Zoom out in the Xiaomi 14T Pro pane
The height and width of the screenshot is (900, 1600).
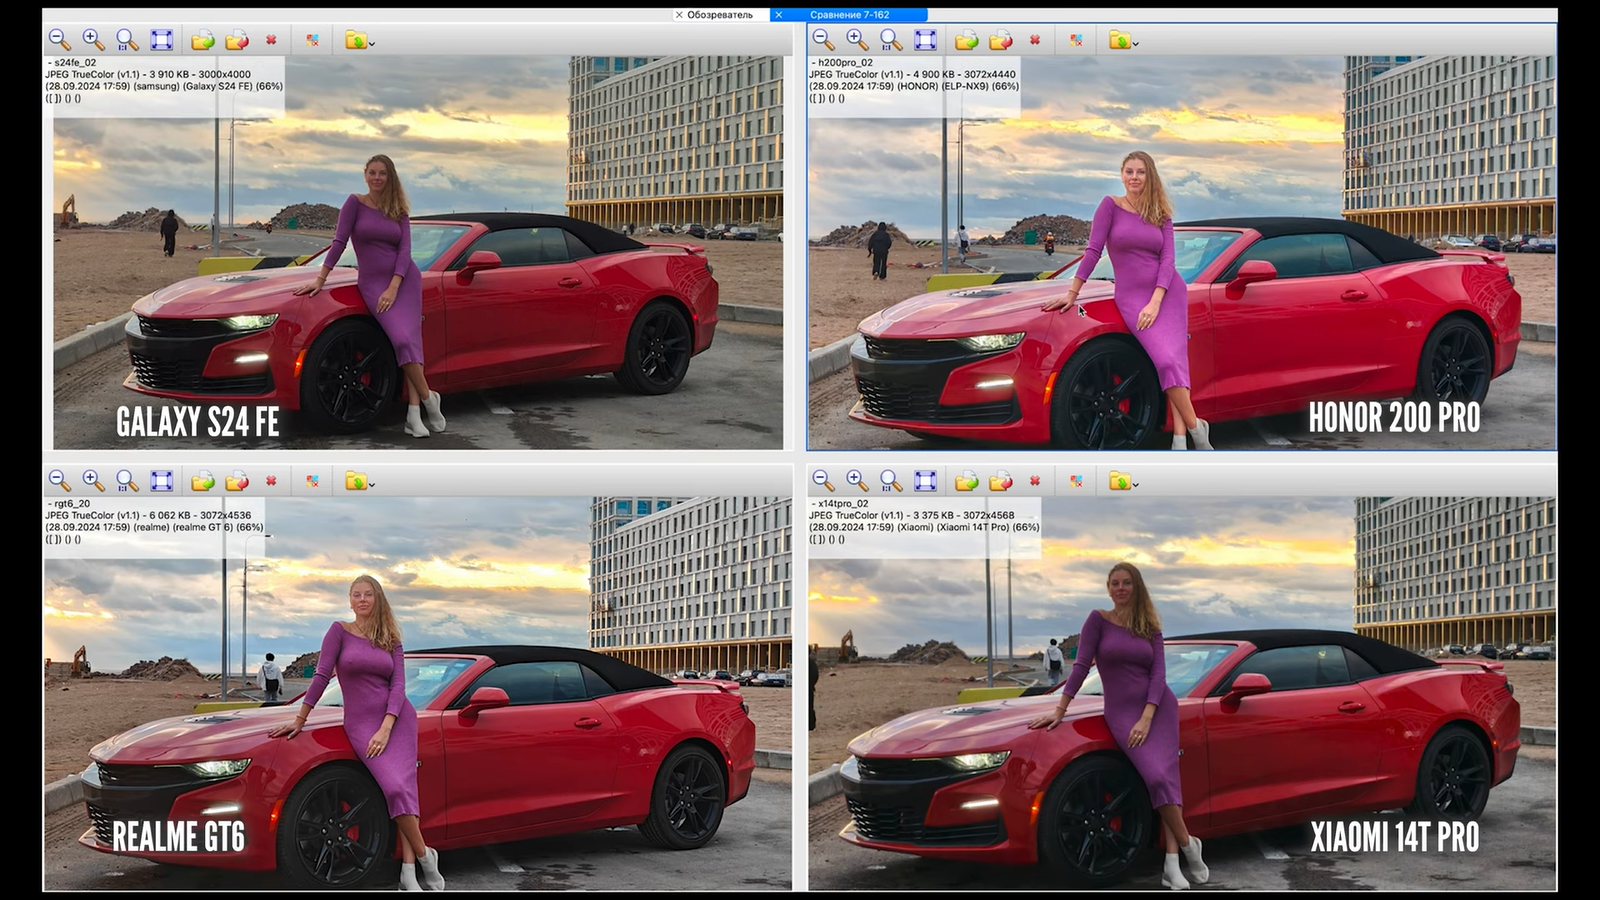823,481
